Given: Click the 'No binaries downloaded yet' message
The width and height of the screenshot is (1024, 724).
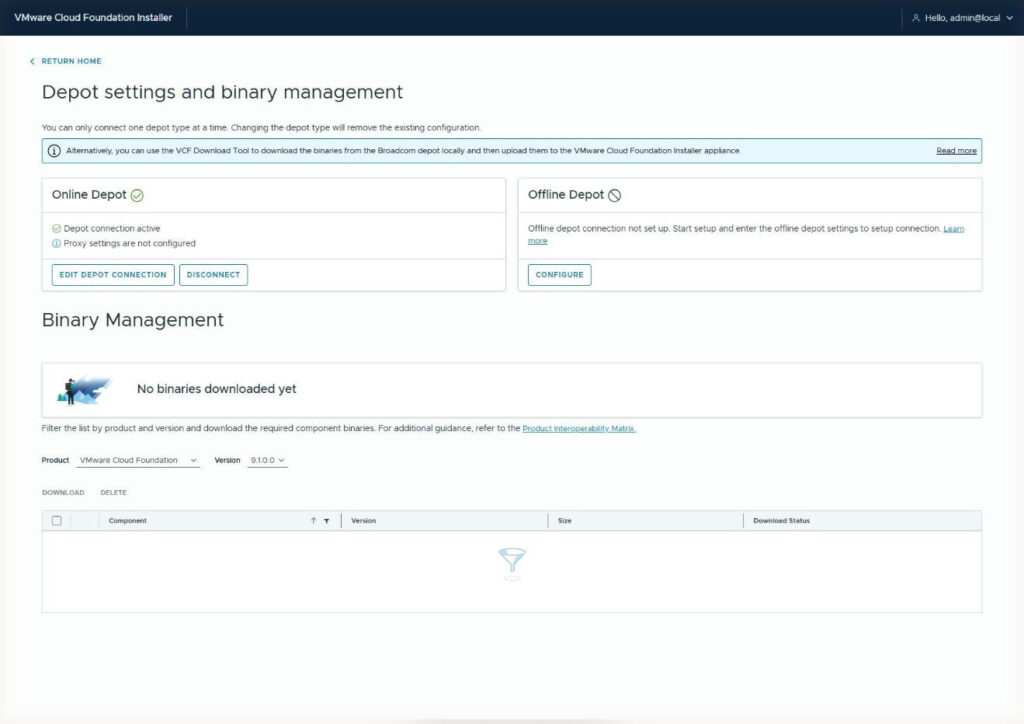Looking at the screenshot, I should click(217, 389).
